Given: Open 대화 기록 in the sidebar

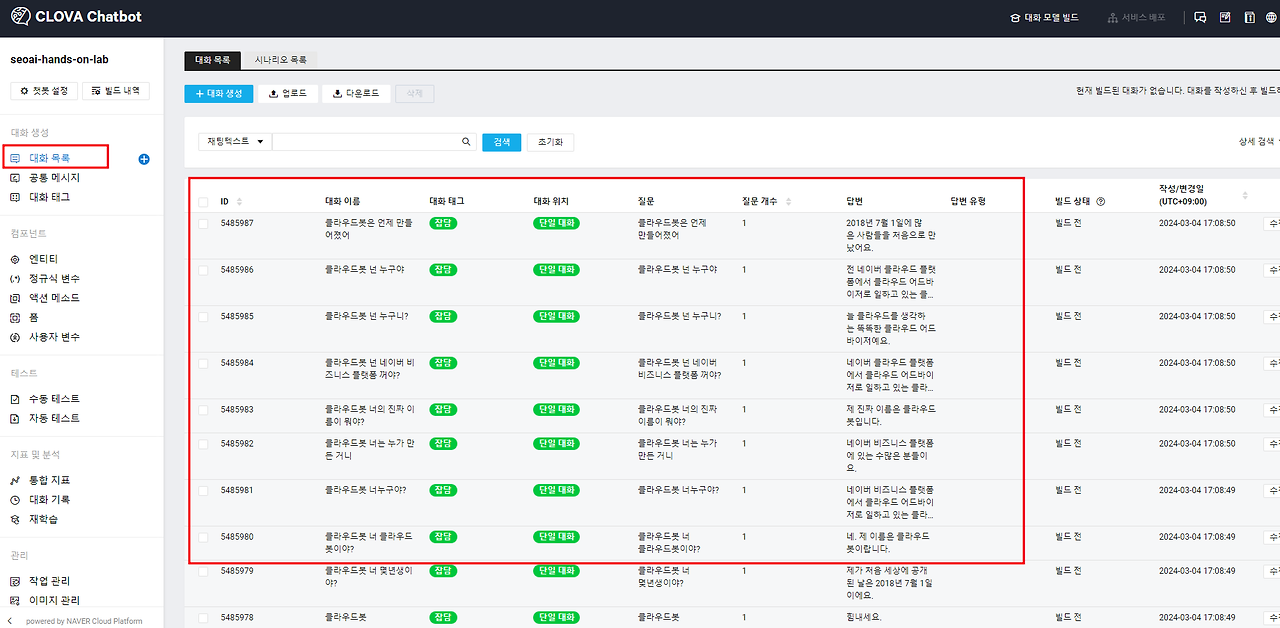Looking at the screenshot, I should [x=49, y=499].
